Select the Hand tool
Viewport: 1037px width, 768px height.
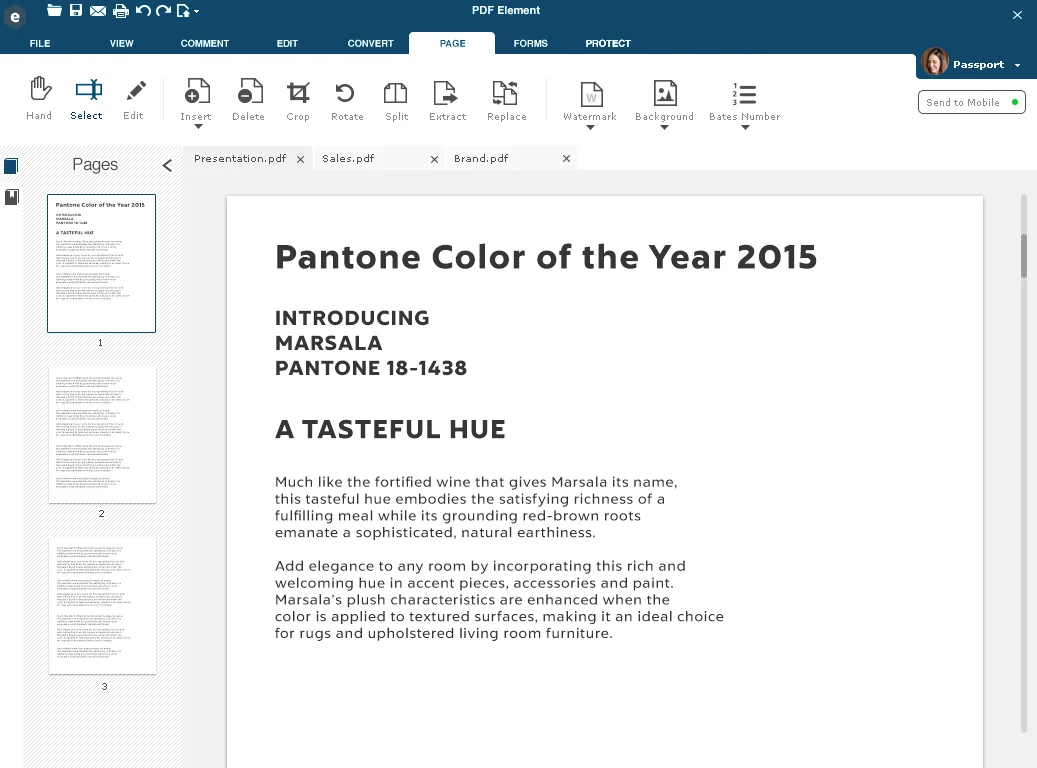(40, 98)
